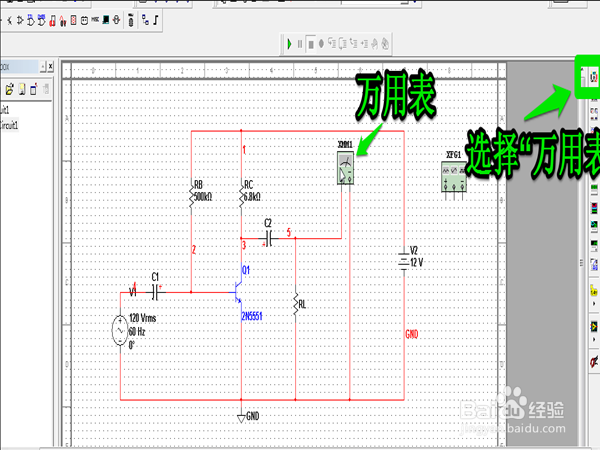Place a hierarchical block

145,20
